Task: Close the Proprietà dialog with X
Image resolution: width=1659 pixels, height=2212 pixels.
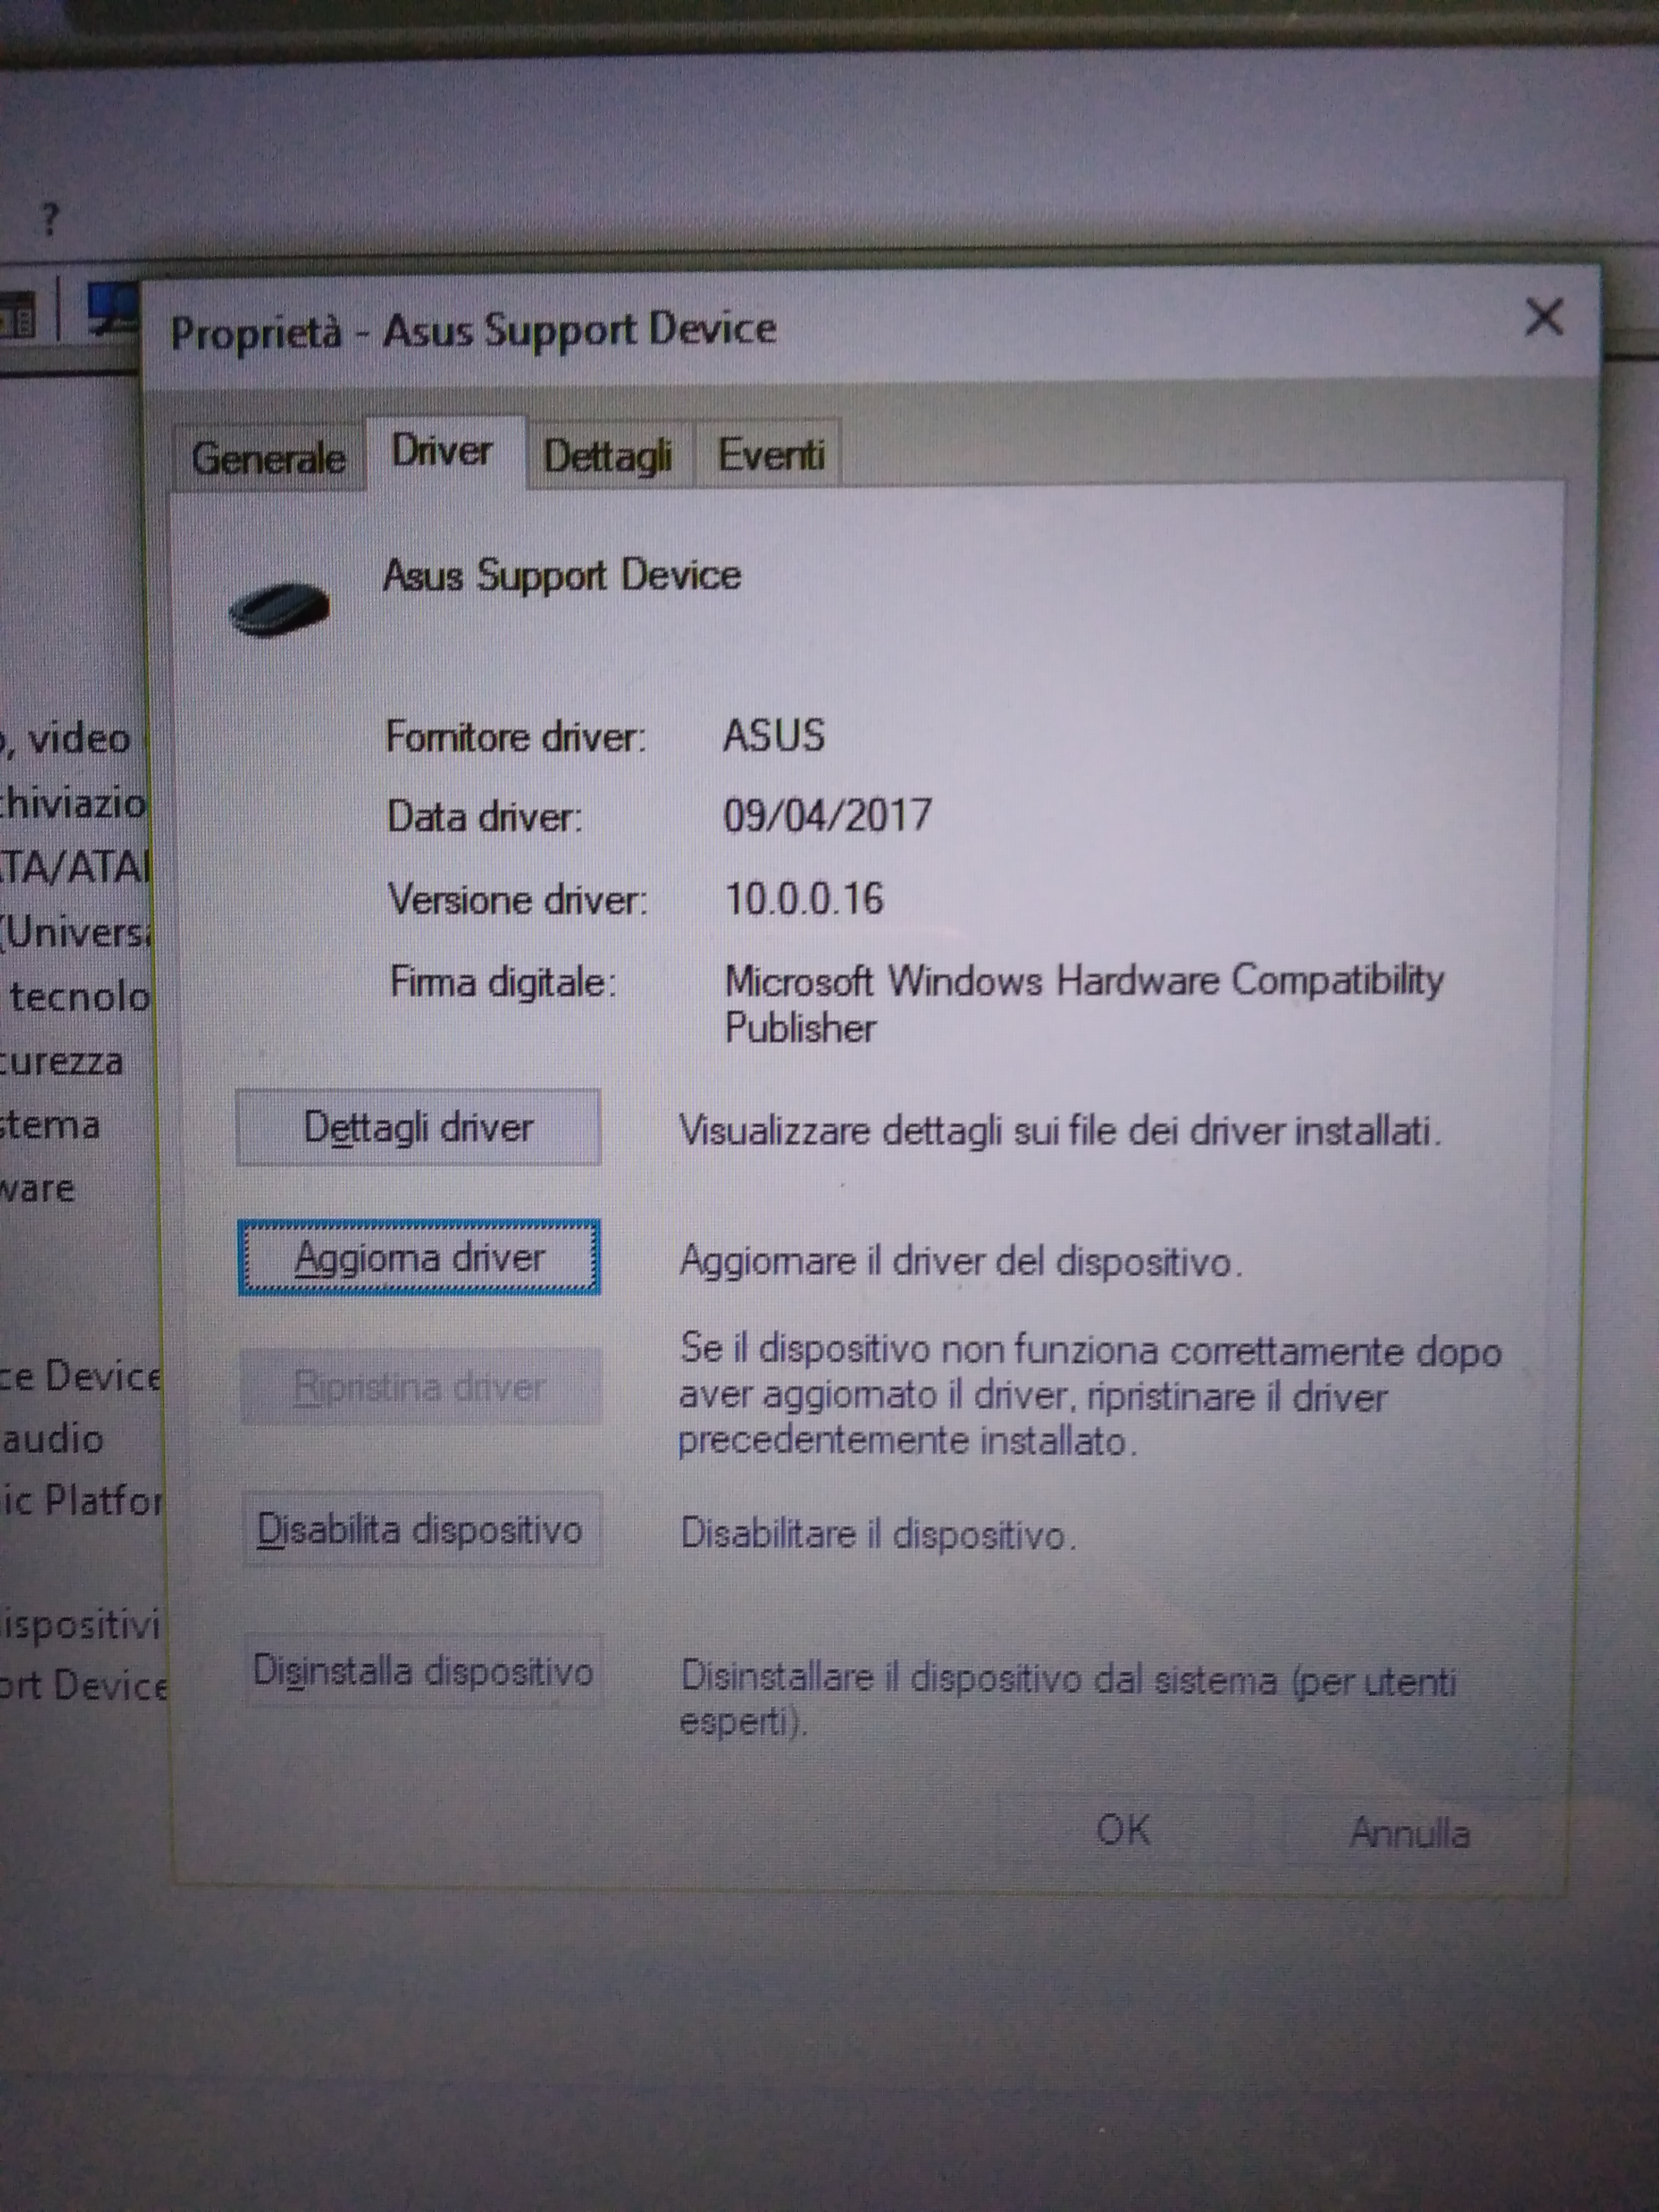Action: click(x=1544, y=318)
